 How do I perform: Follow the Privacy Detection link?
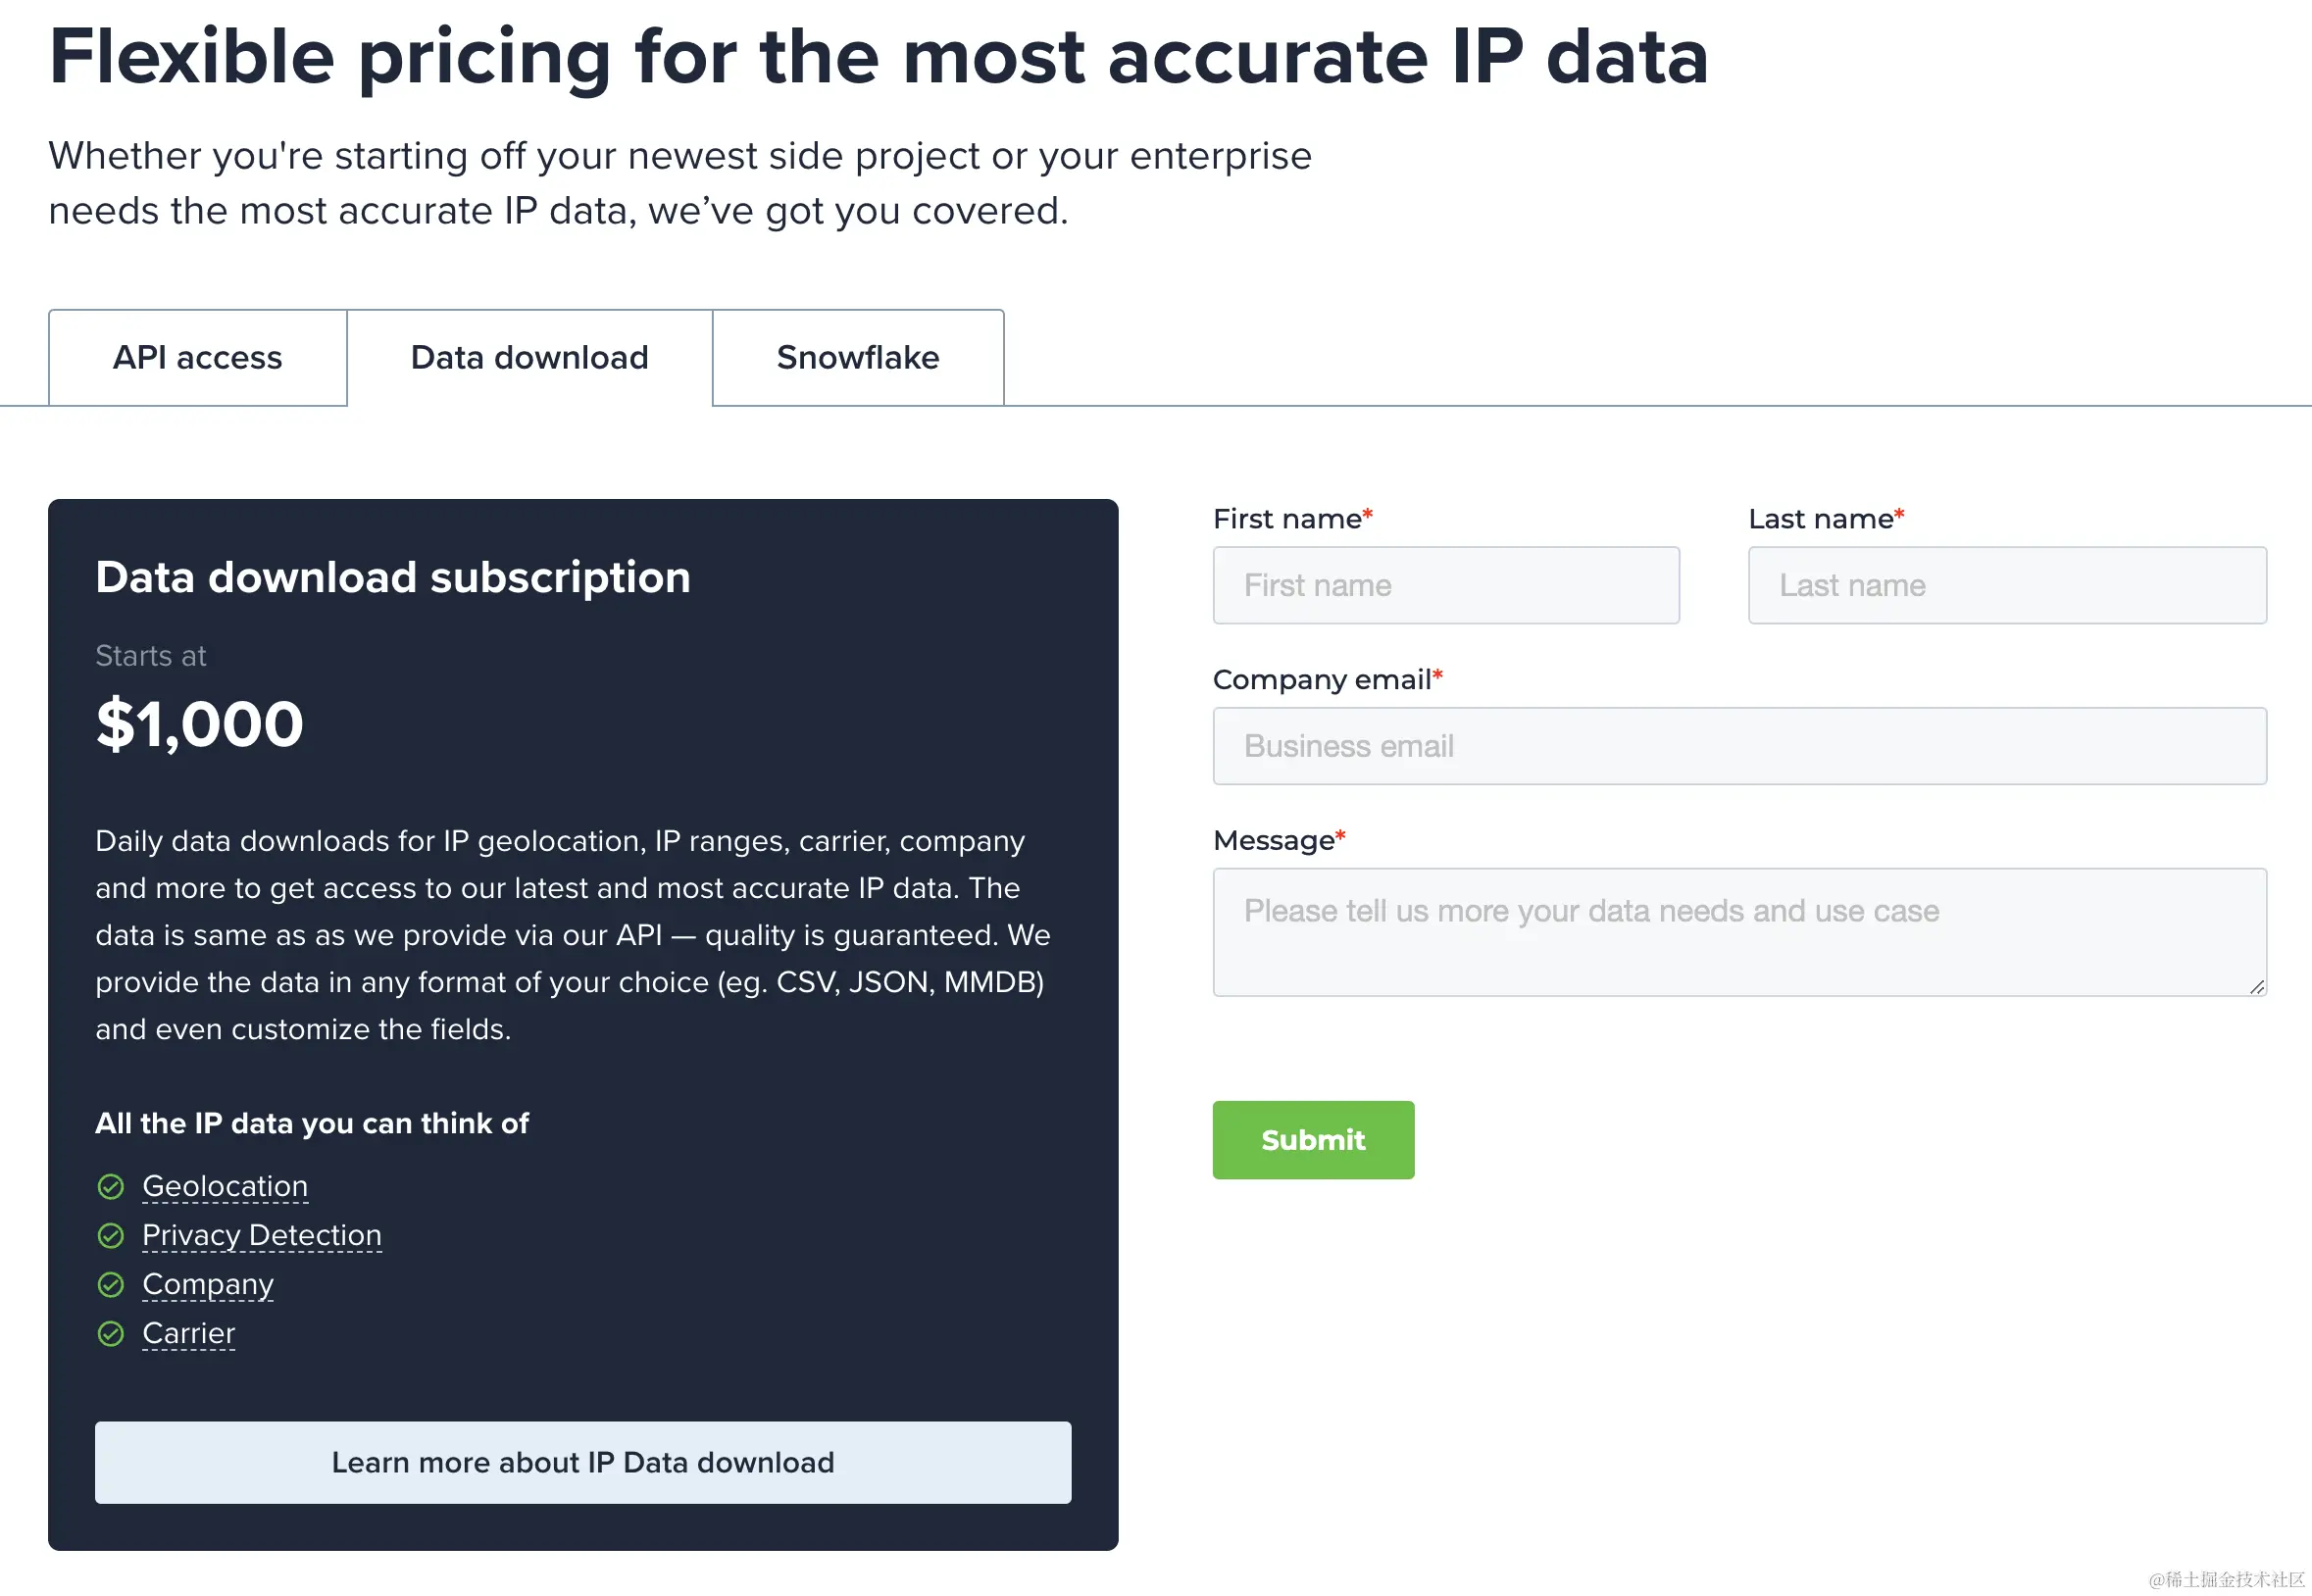point(261,1235)
